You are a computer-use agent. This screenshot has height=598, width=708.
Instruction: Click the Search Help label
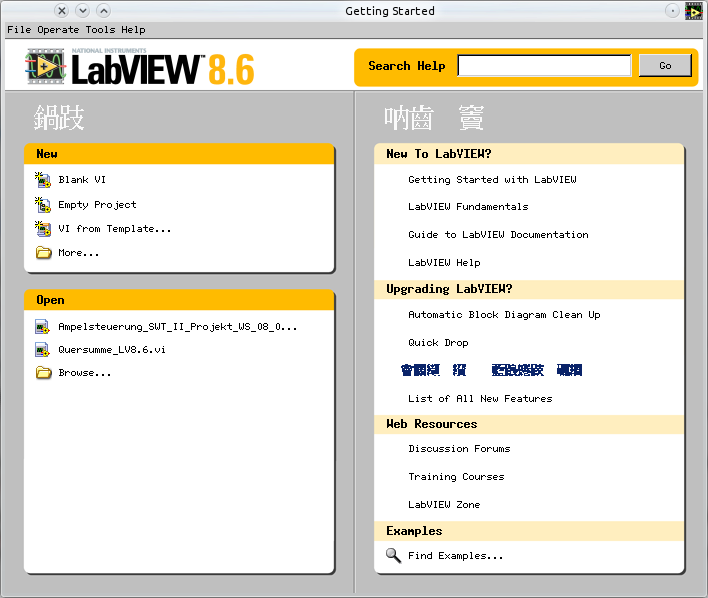406,66
